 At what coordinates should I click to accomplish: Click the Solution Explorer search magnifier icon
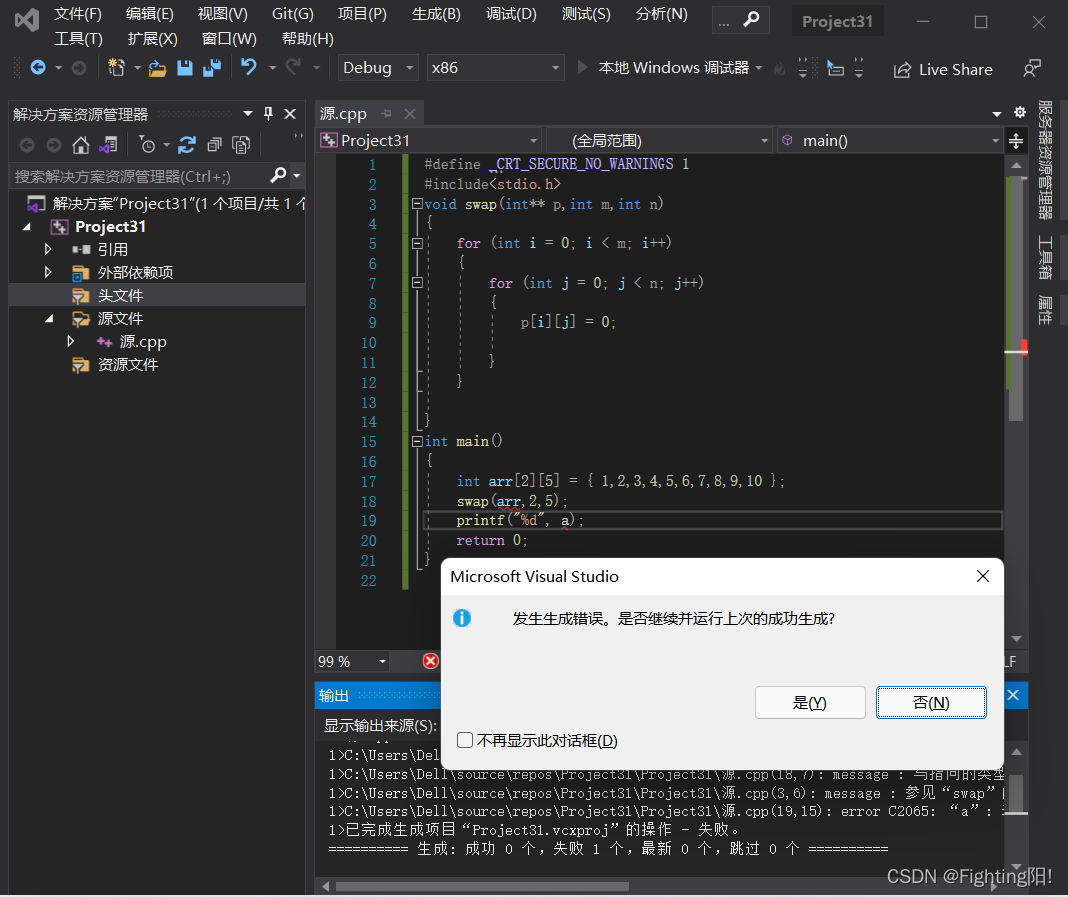pyautogui.click(x=278, y=176)
